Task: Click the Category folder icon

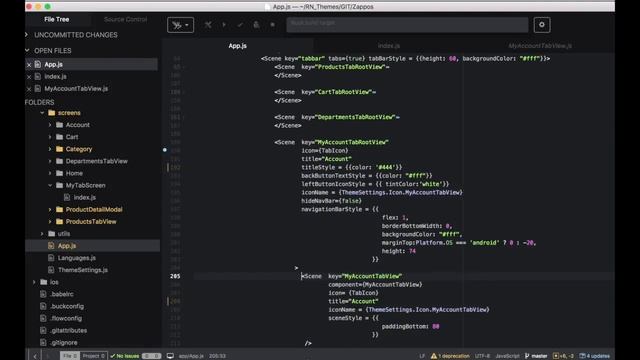Action: pyautogui.click(x=59, y=149)
